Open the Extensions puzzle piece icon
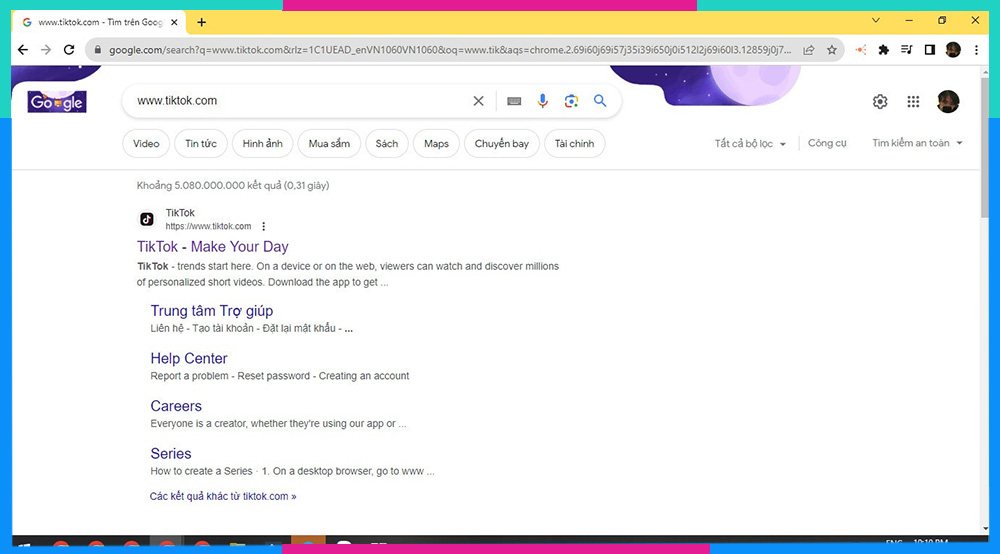The width and height of the screenshot is (1000, 554). [883, 50]
